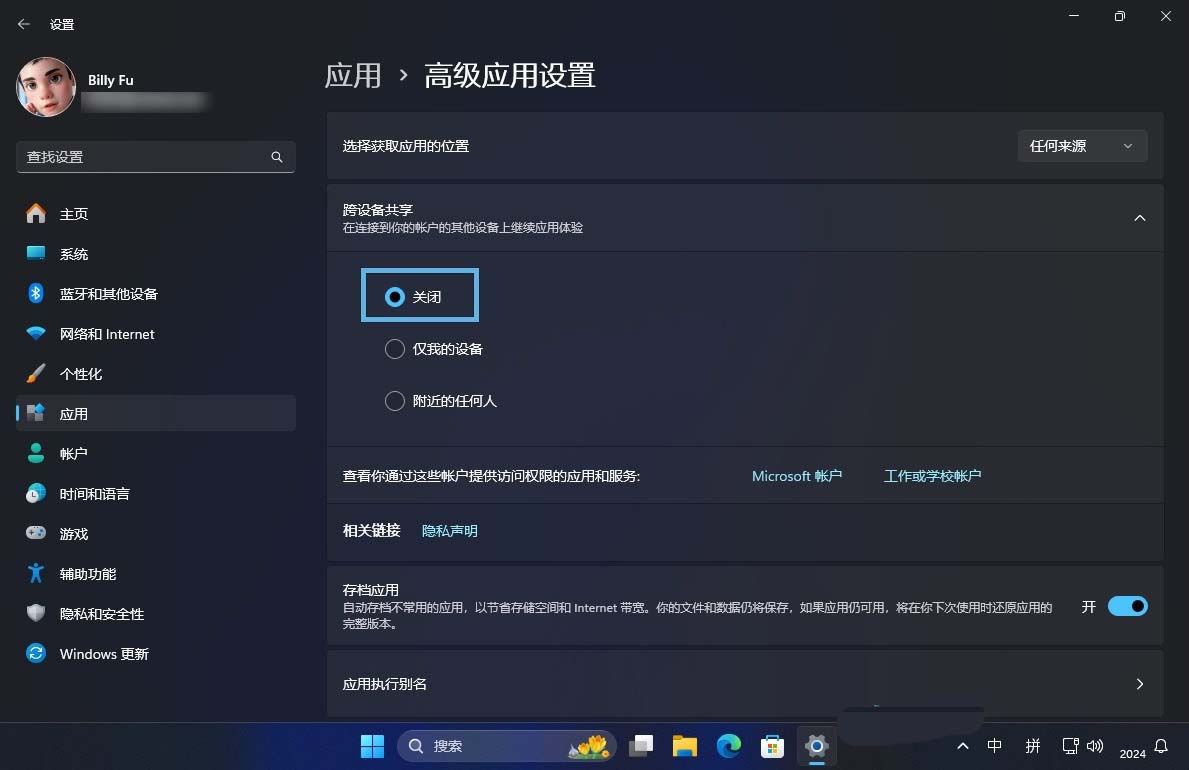Viewport: 1189px width, 770px height.
Task: Open Windows 更新 settings
Action: [x=105, y=653]
